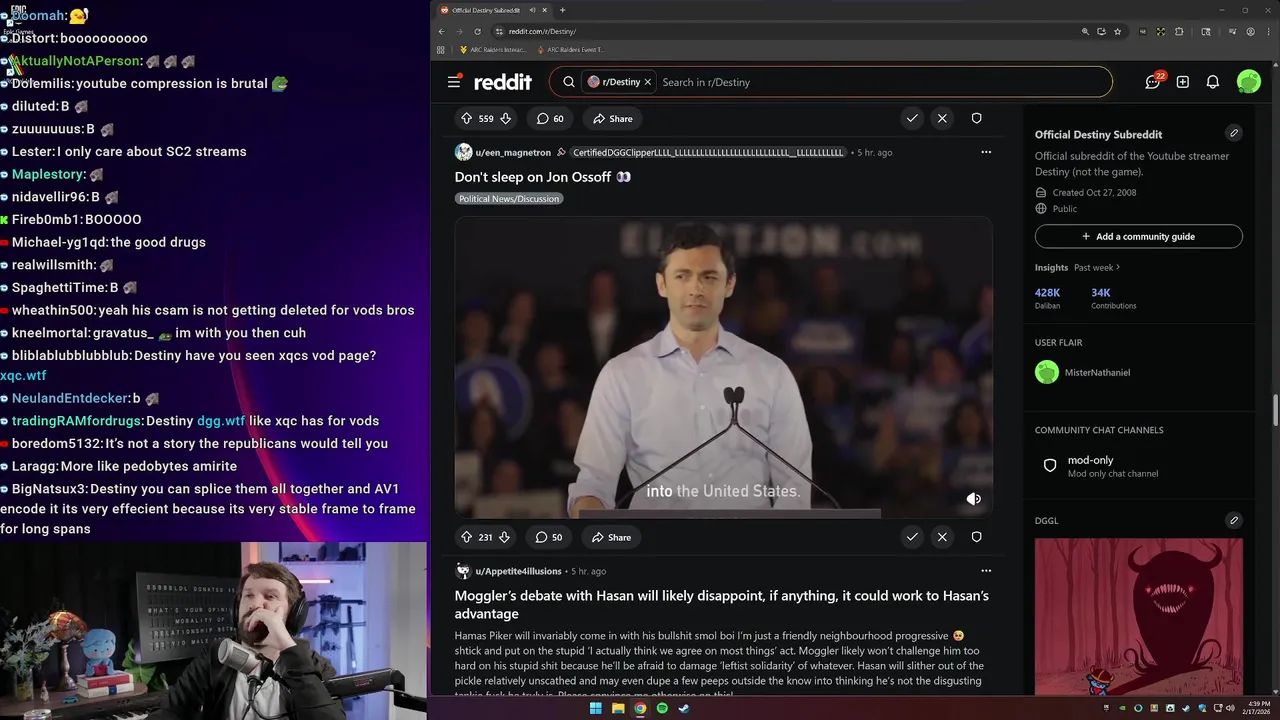1280x720 pixels.
Task: Click the reddit logo
Action: click(503, 82)
